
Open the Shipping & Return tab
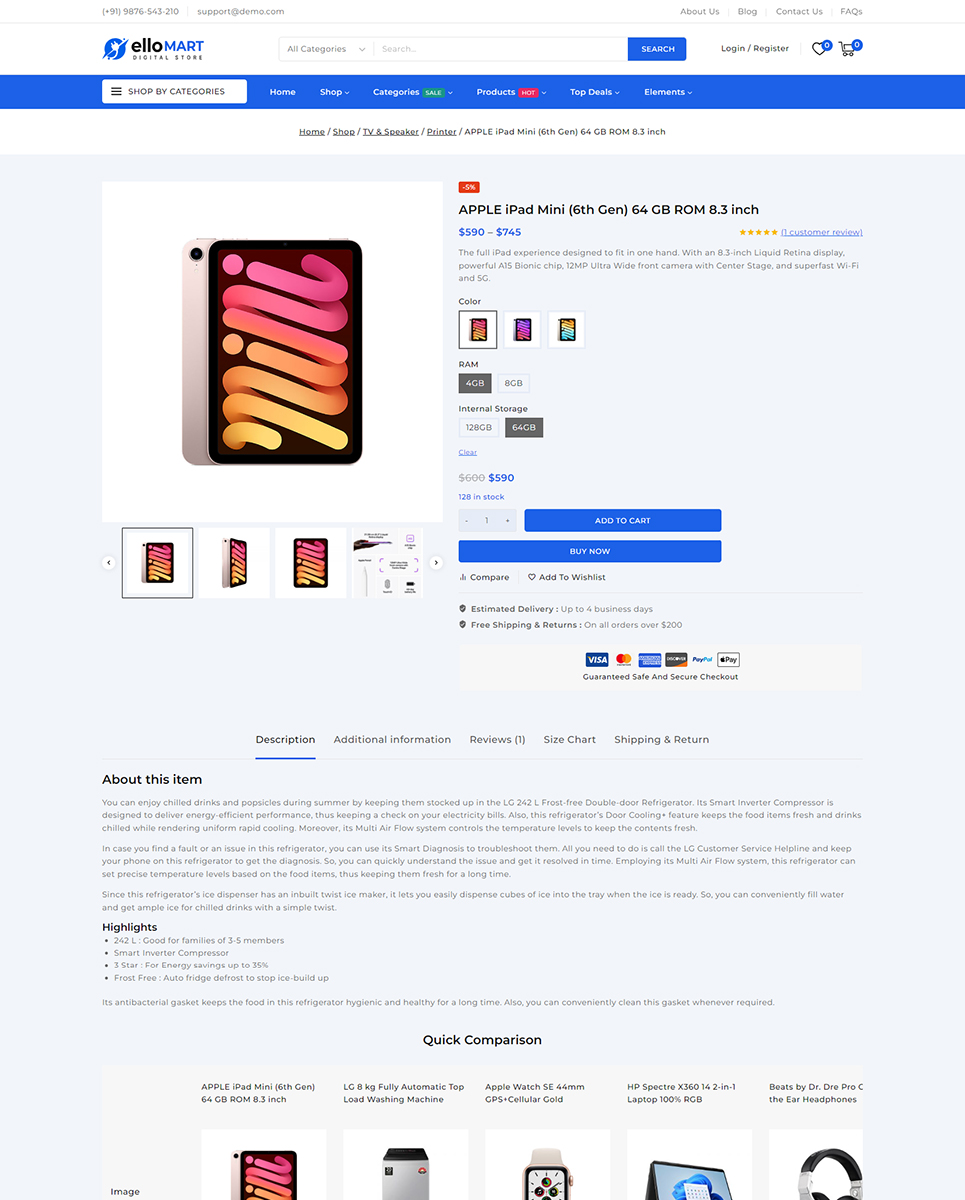tap(661, 739)
